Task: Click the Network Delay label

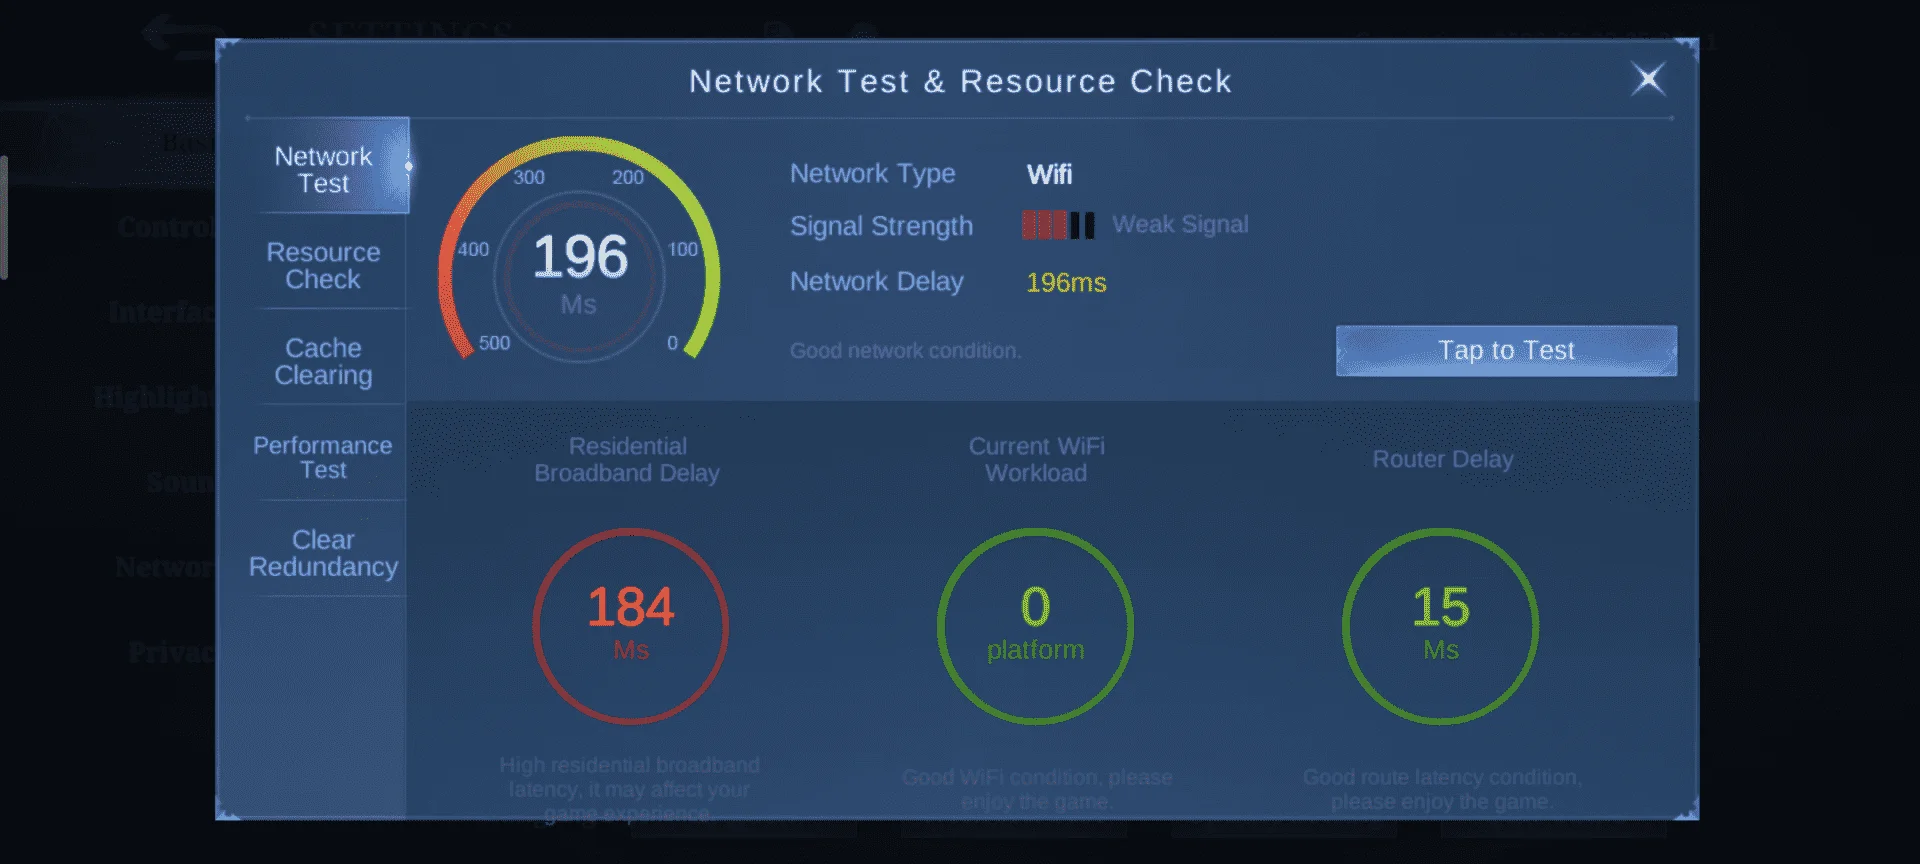Action: coord(876,282)
